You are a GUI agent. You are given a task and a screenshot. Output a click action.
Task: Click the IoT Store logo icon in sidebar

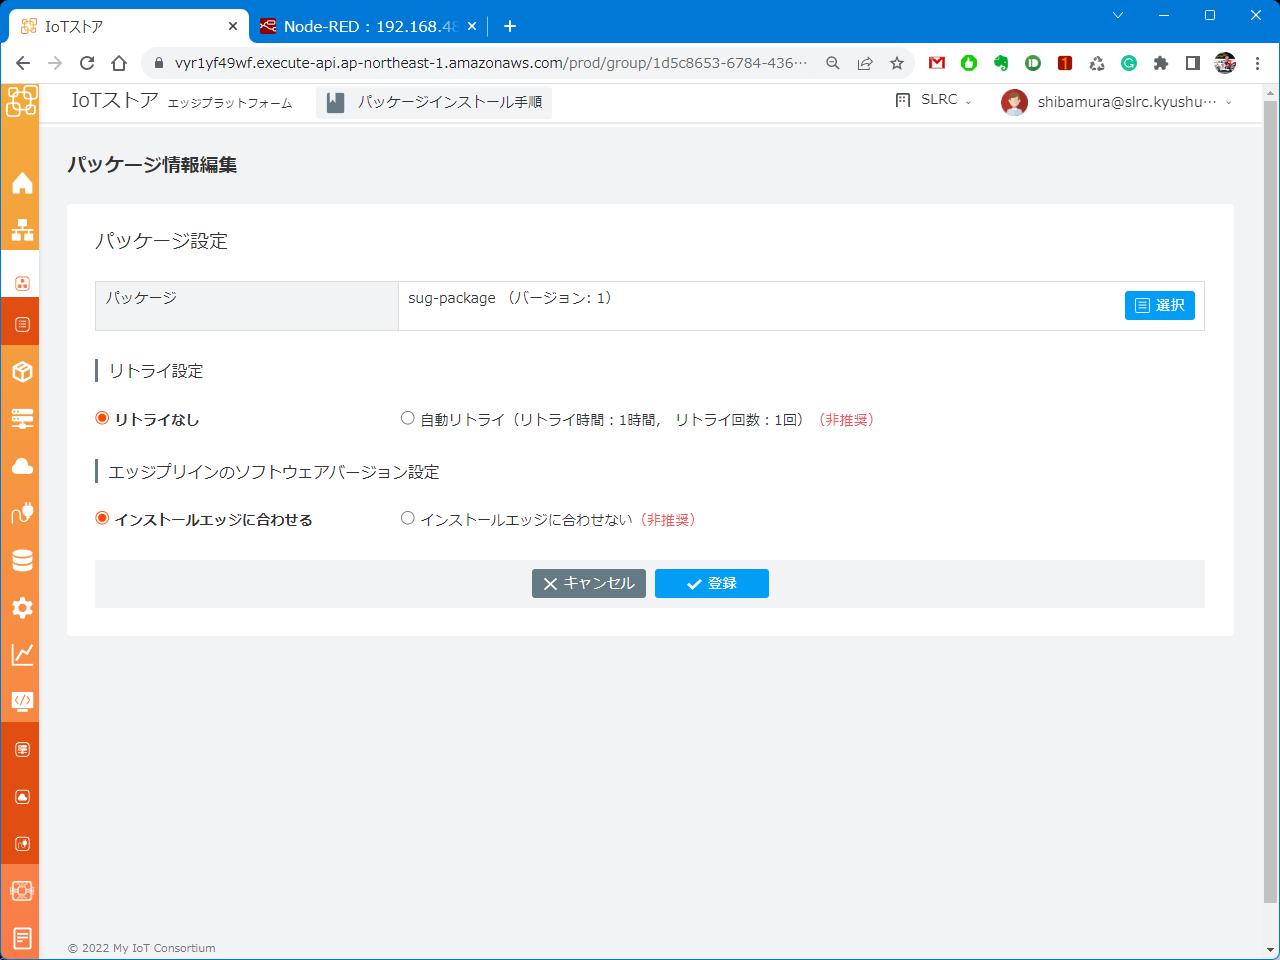click(21, 101)
